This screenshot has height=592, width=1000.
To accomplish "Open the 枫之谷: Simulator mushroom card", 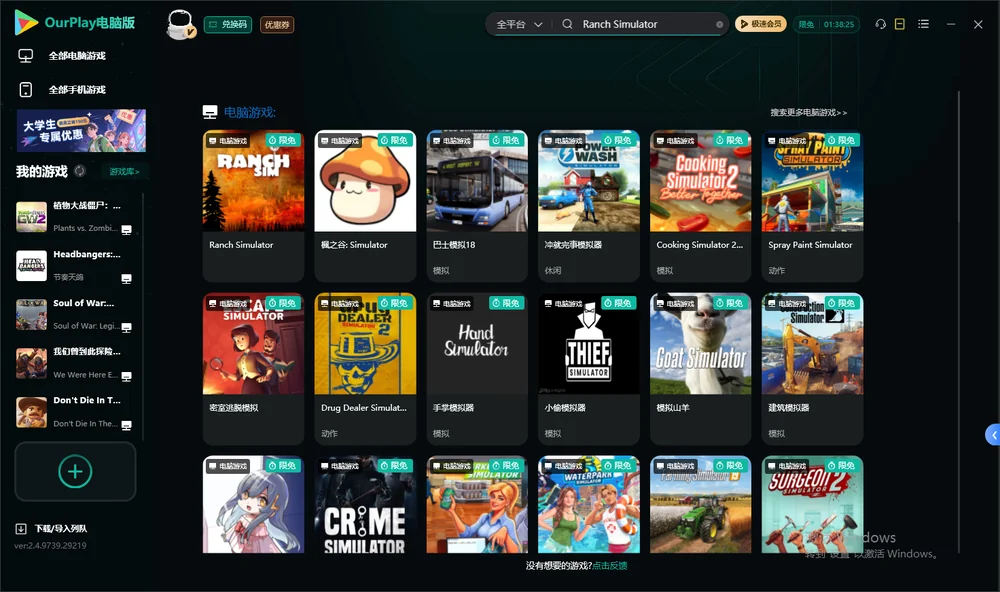I will (x=365, y=205).
